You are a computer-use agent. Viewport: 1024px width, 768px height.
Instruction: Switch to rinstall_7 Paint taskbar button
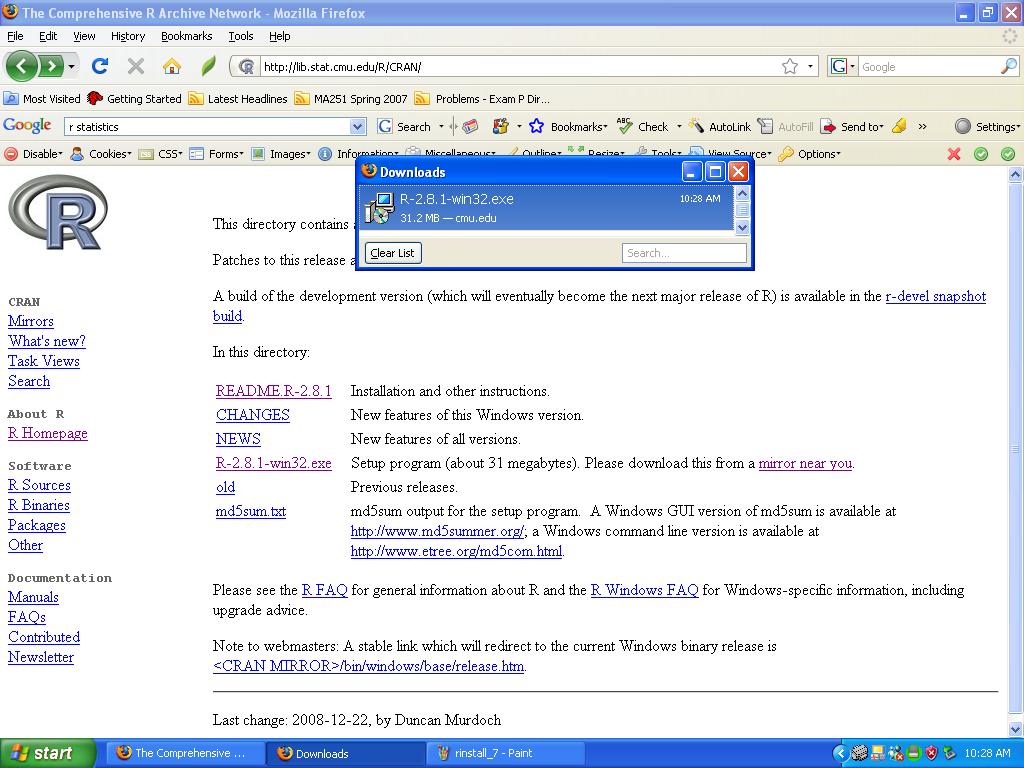(x=507, y=753)
